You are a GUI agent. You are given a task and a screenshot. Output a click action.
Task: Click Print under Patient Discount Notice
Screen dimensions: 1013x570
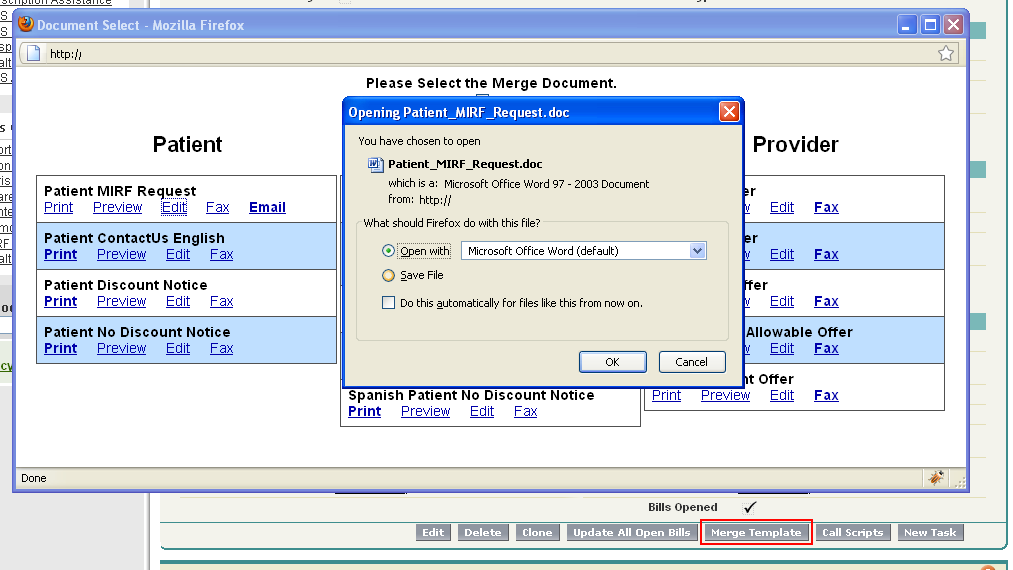tap(60, 302)
